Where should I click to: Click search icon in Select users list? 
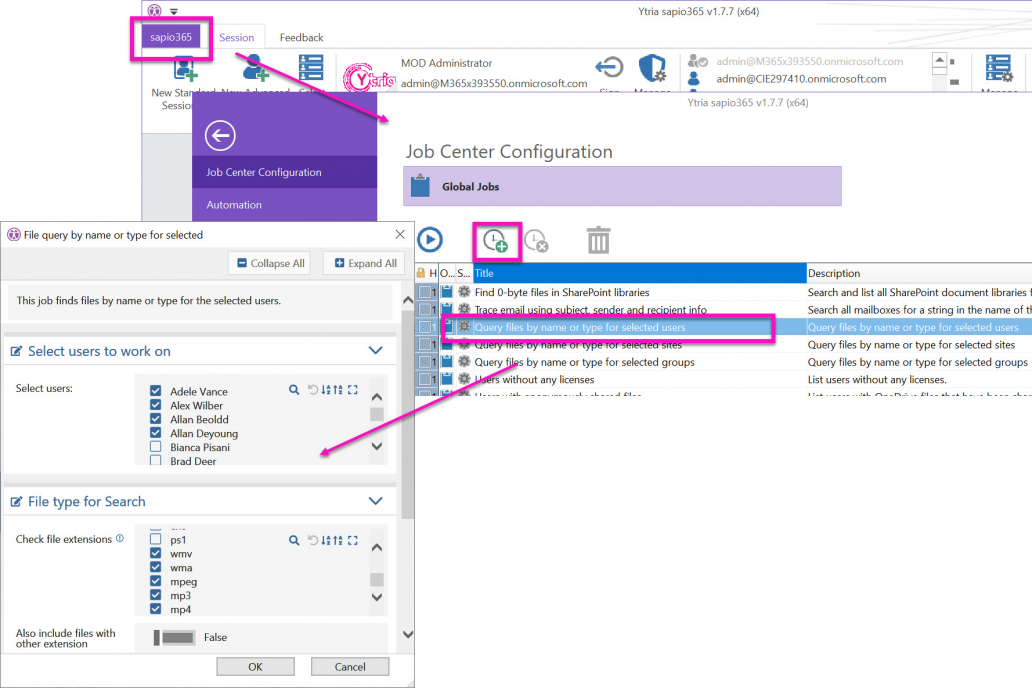pos(294,390)
